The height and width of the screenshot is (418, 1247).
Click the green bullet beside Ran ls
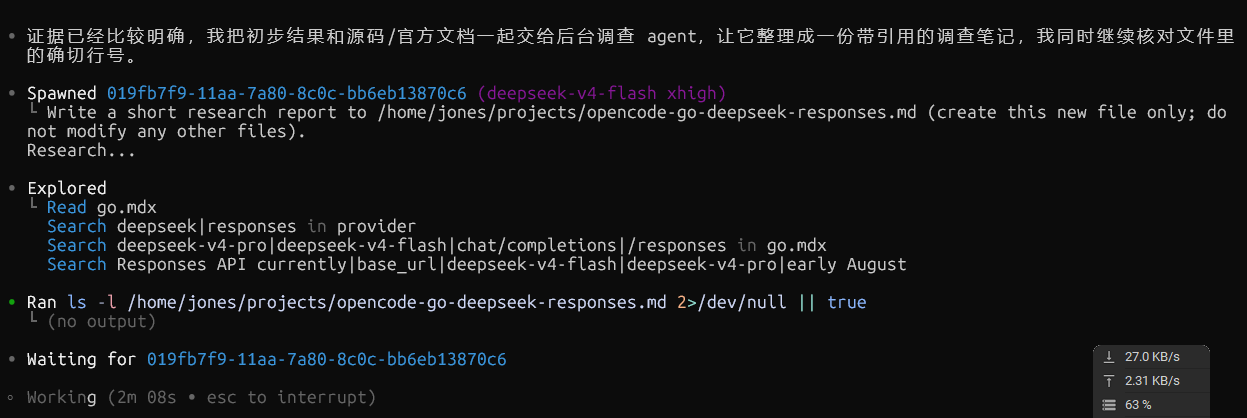[10, 302]
